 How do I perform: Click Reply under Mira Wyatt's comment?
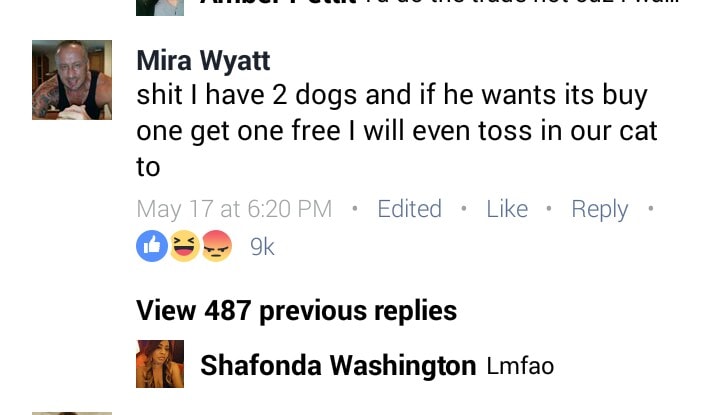pos(599,210)
